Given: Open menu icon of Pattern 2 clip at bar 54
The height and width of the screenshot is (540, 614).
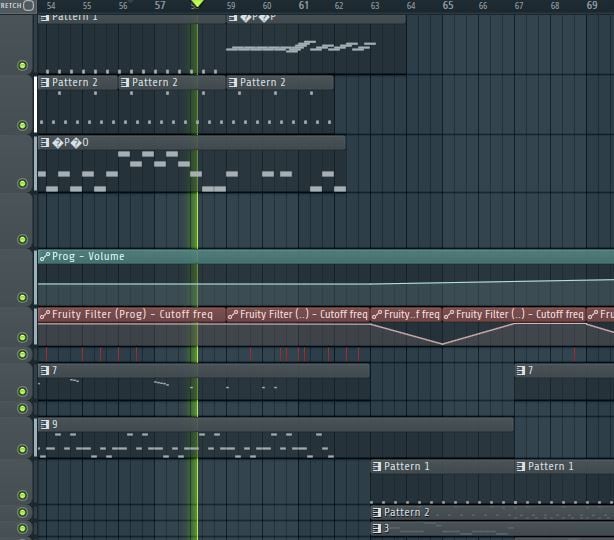Looking at the screenshot, I should pos(45,82).
